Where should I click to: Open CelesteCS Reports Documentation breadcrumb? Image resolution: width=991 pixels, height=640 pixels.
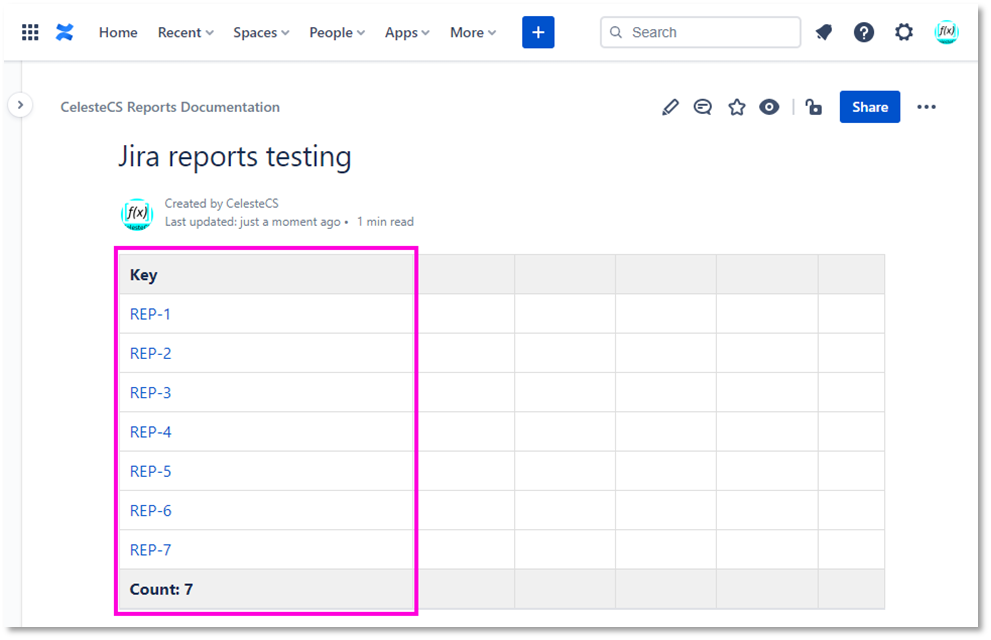[x=170, y=107]
